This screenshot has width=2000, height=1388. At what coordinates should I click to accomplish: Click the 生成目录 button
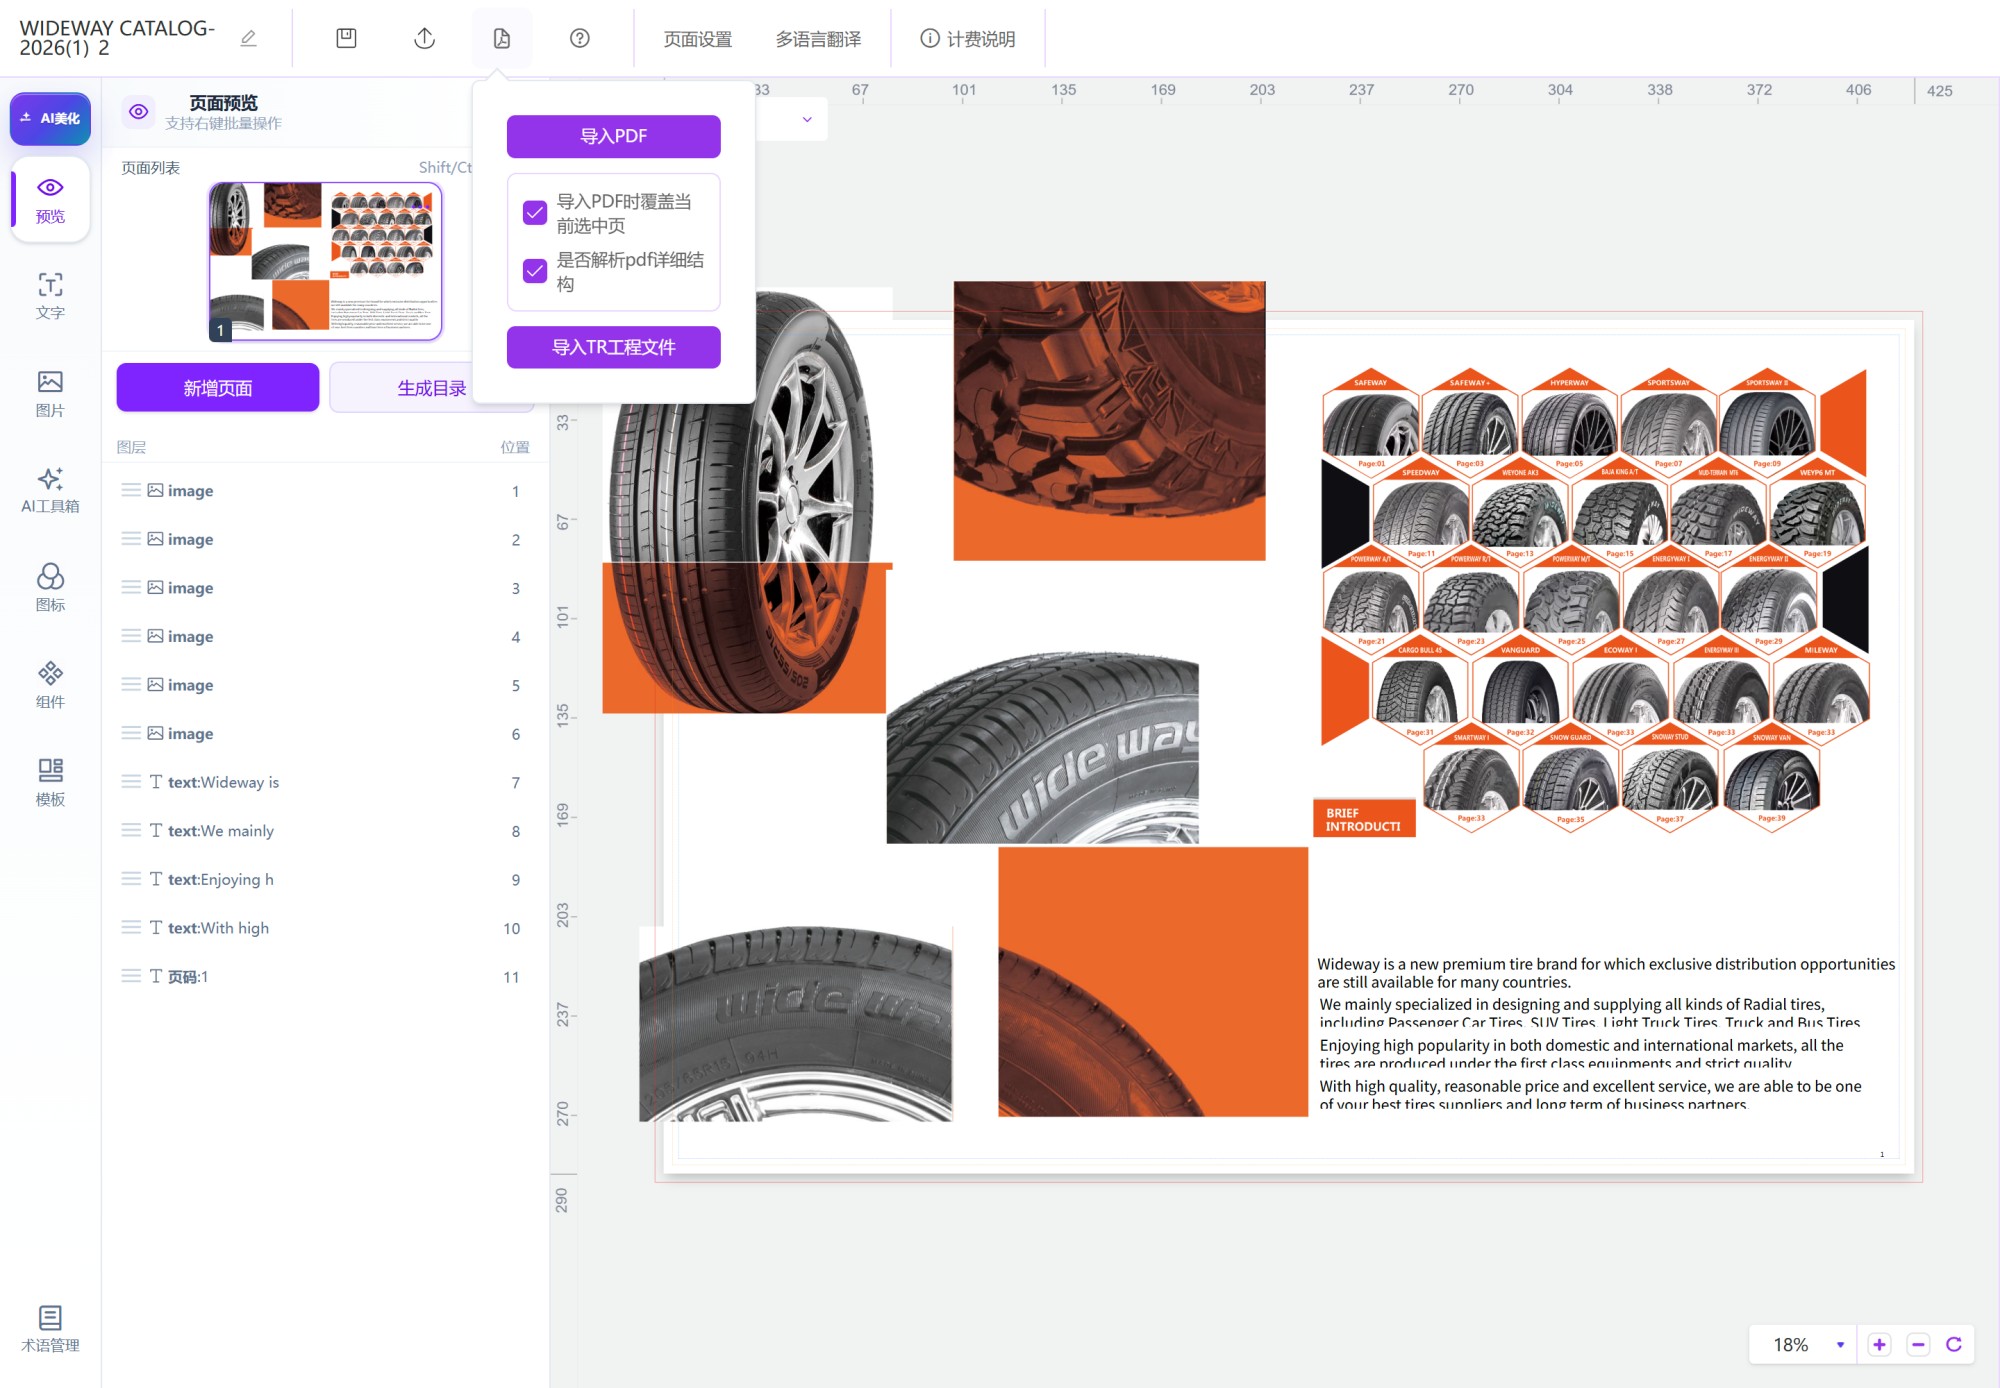click(431, 388)
